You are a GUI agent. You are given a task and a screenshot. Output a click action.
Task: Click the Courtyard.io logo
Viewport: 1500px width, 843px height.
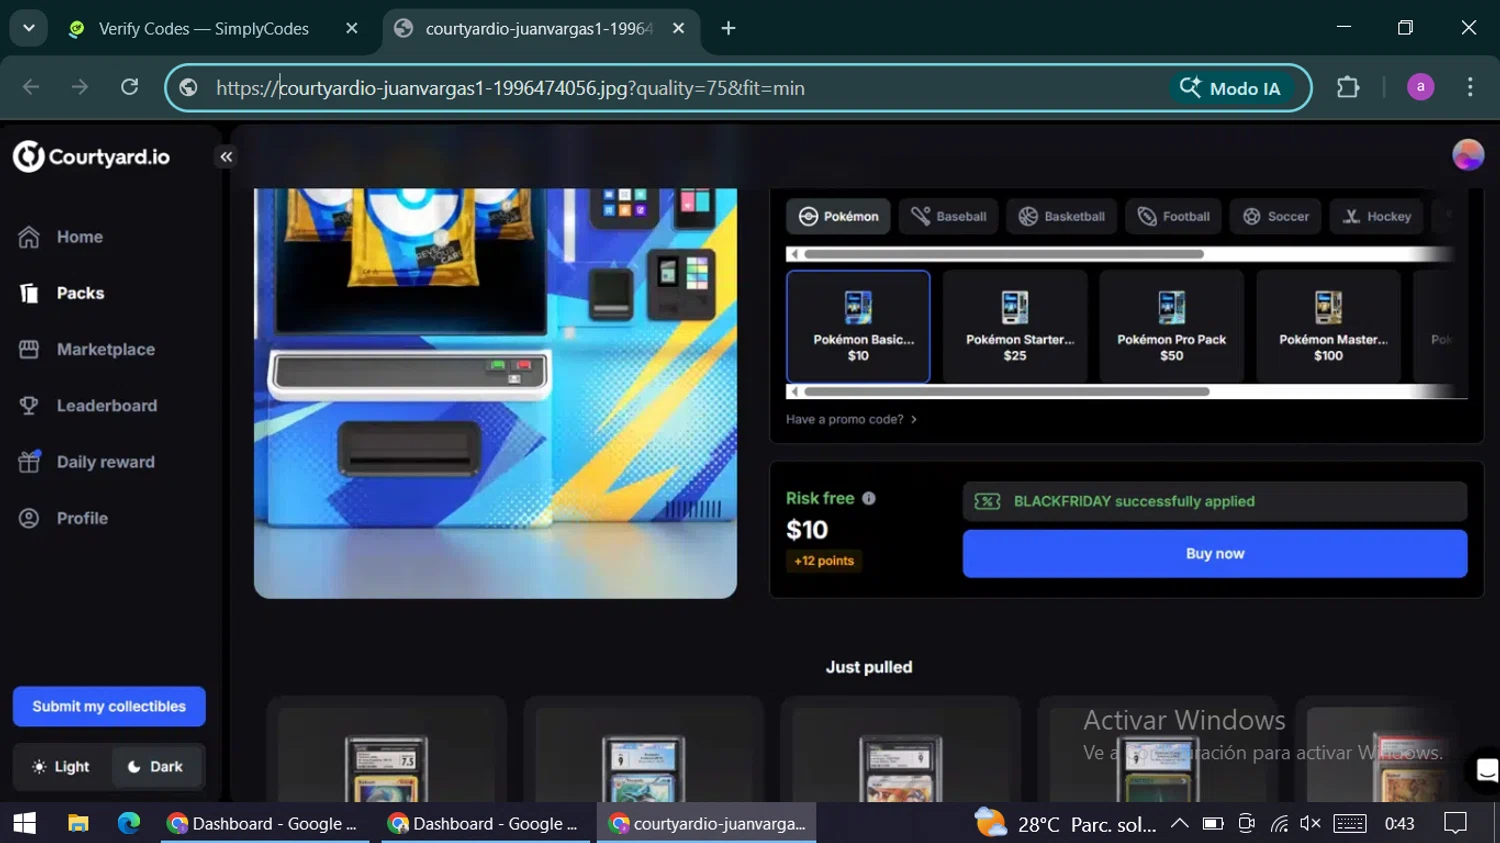coord(91,157)
